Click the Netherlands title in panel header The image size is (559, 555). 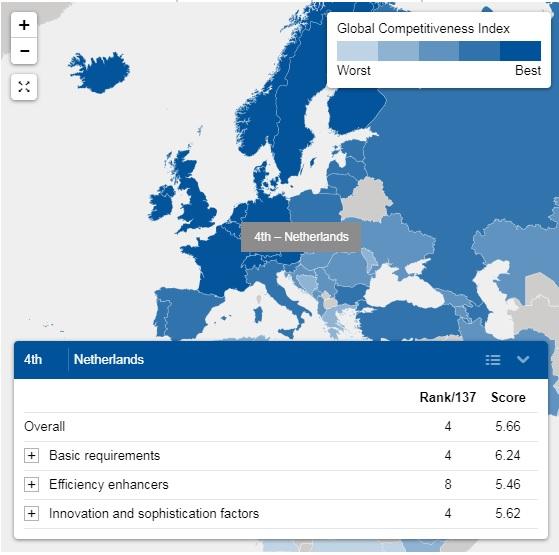click(109, 359)
